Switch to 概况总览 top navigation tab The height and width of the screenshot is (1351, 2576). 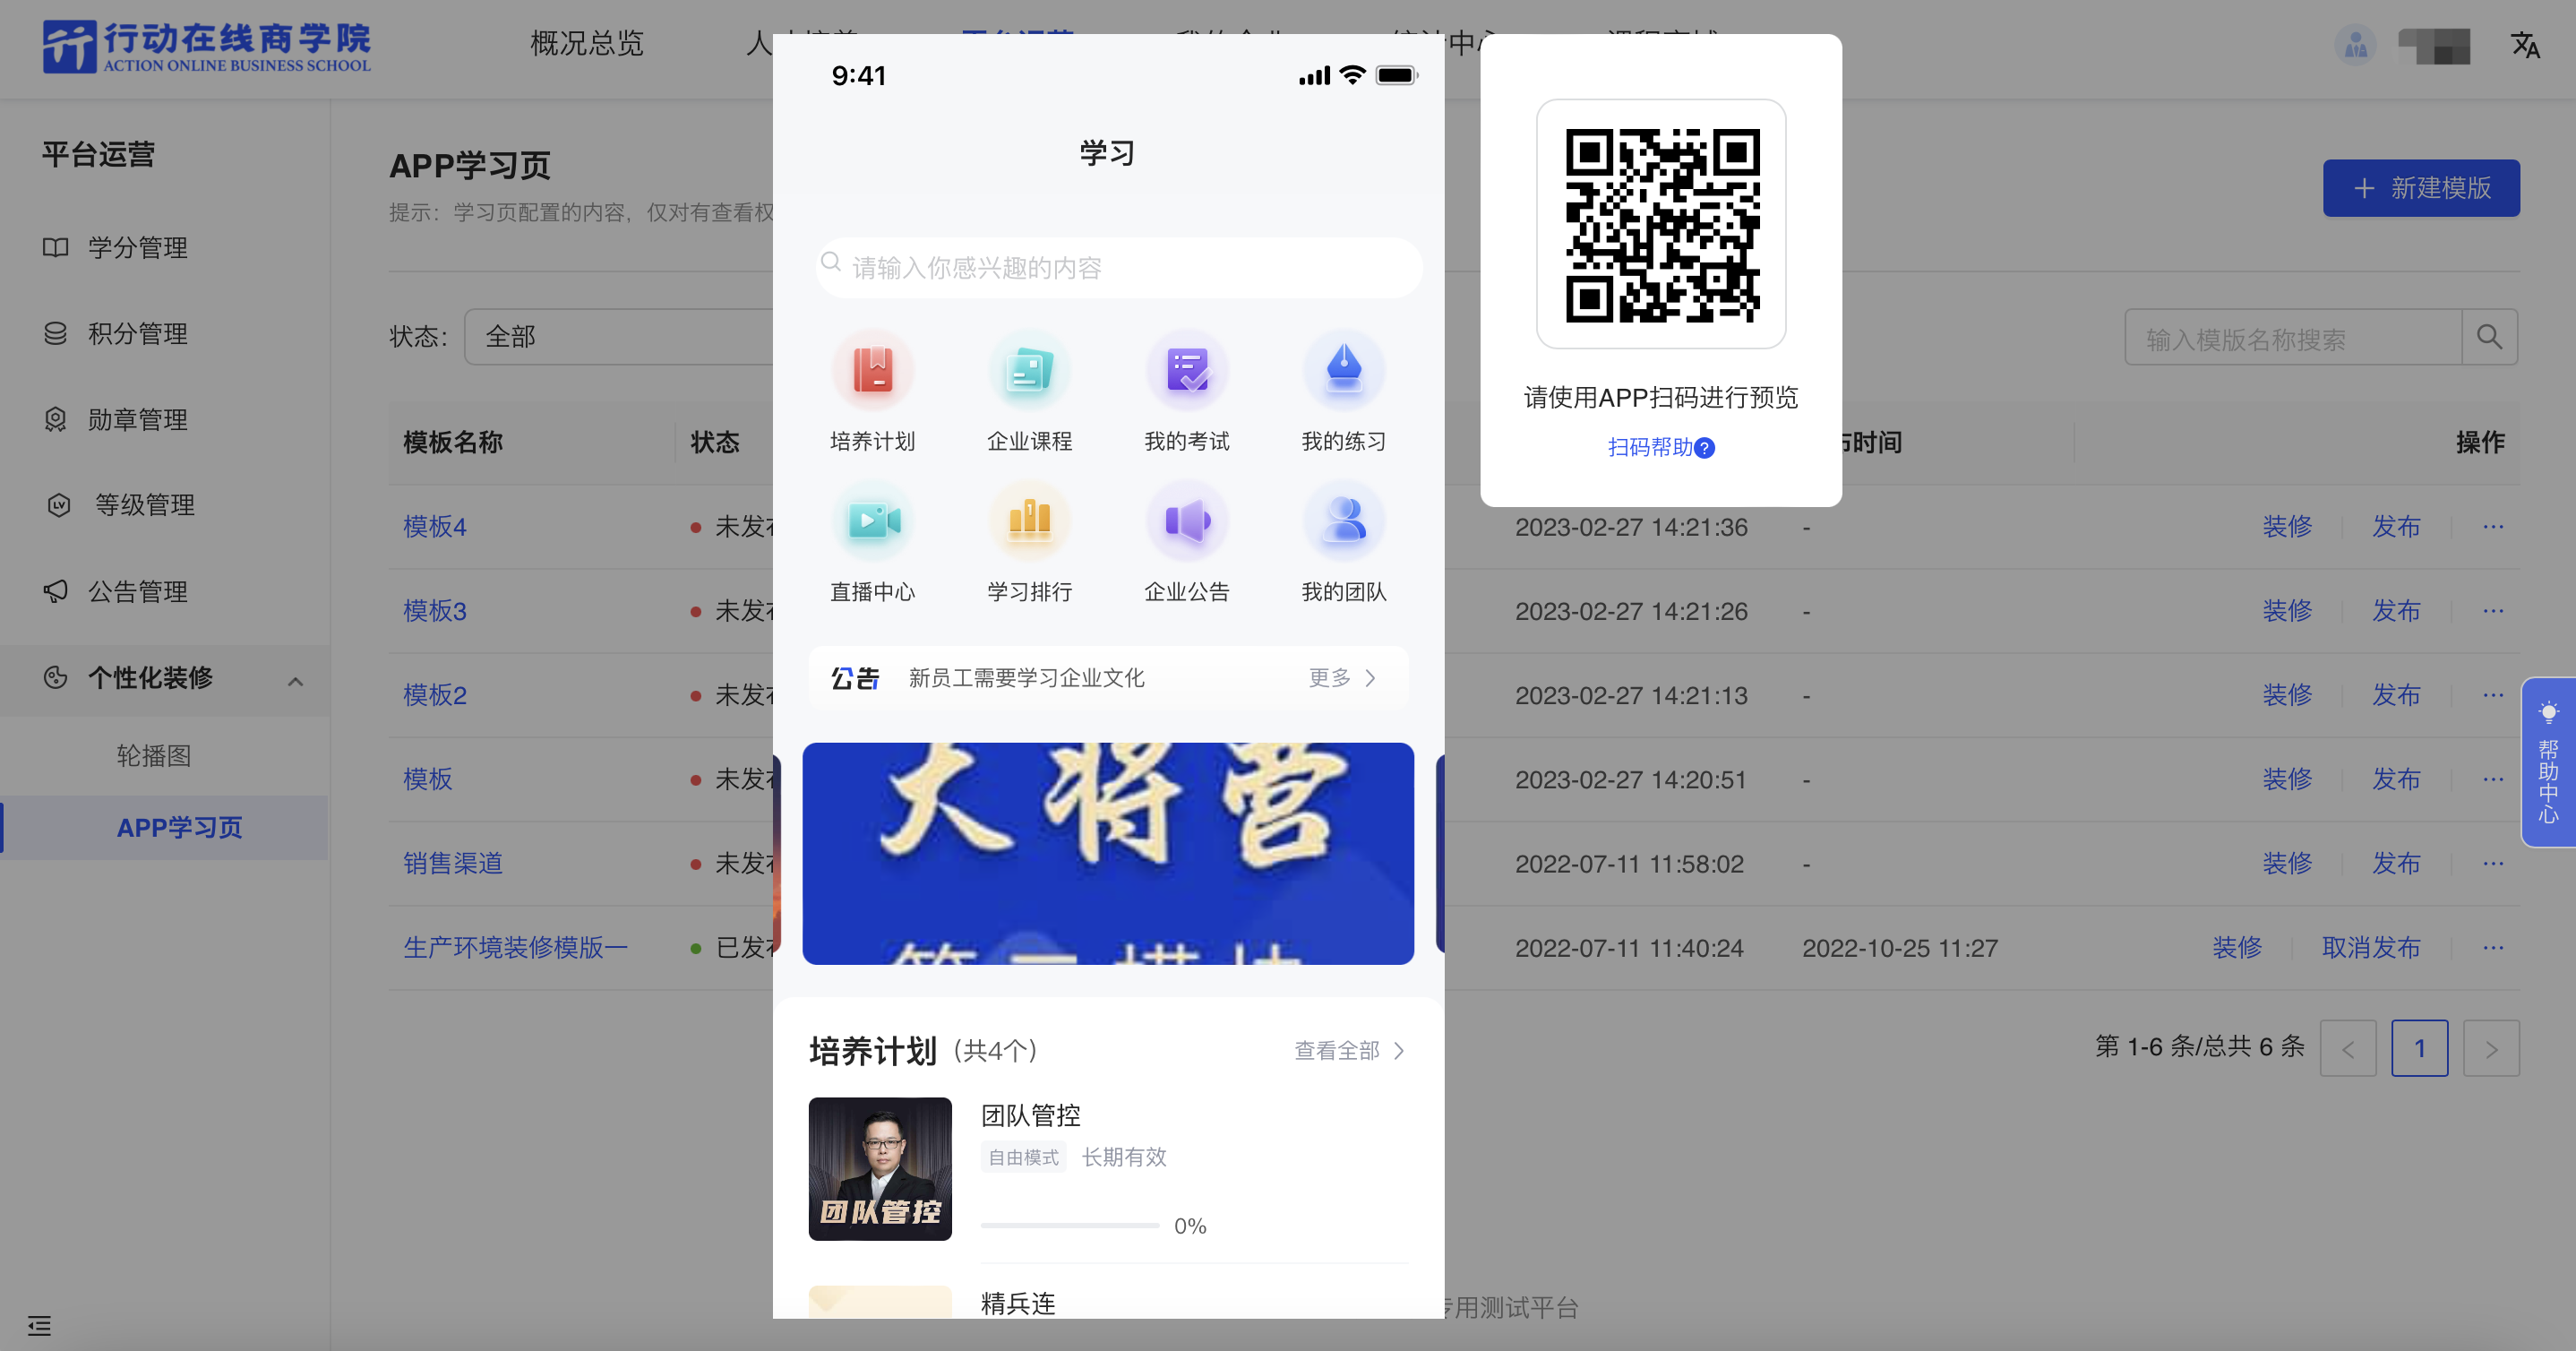[587, 44]
